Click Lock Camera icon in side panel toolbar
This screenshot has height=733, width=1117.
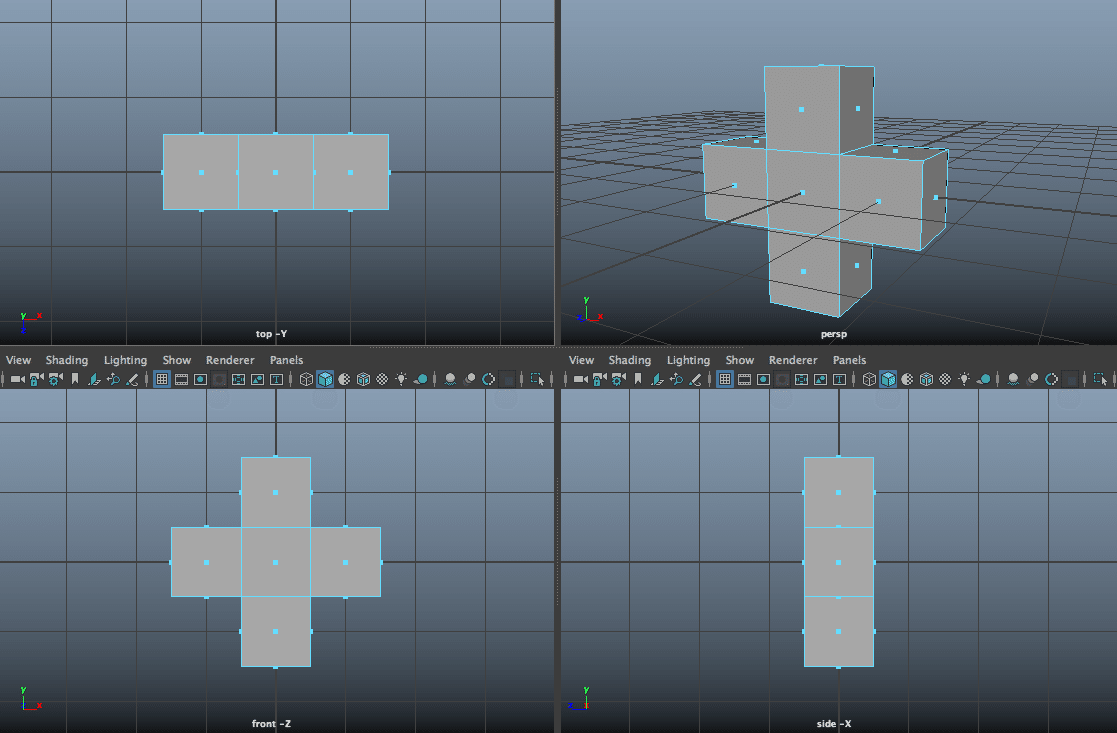[599, 379]
